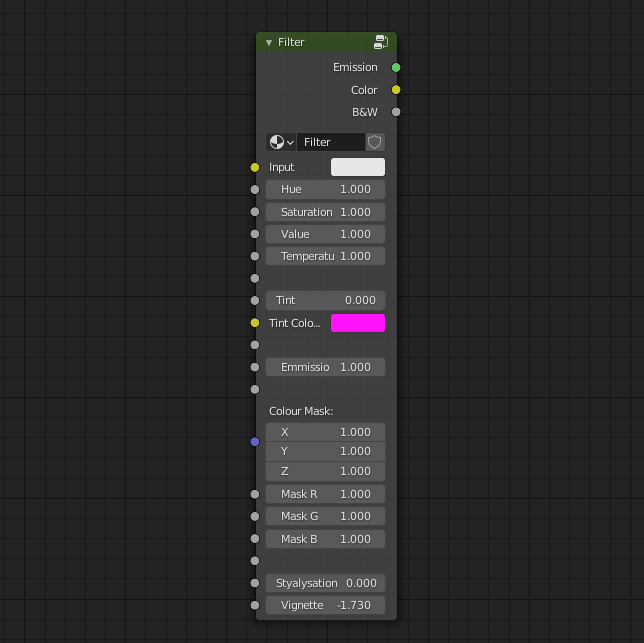Screen dimensions: 644x643
Task: Click the Saturation input socket
Action: coord(255,211)
